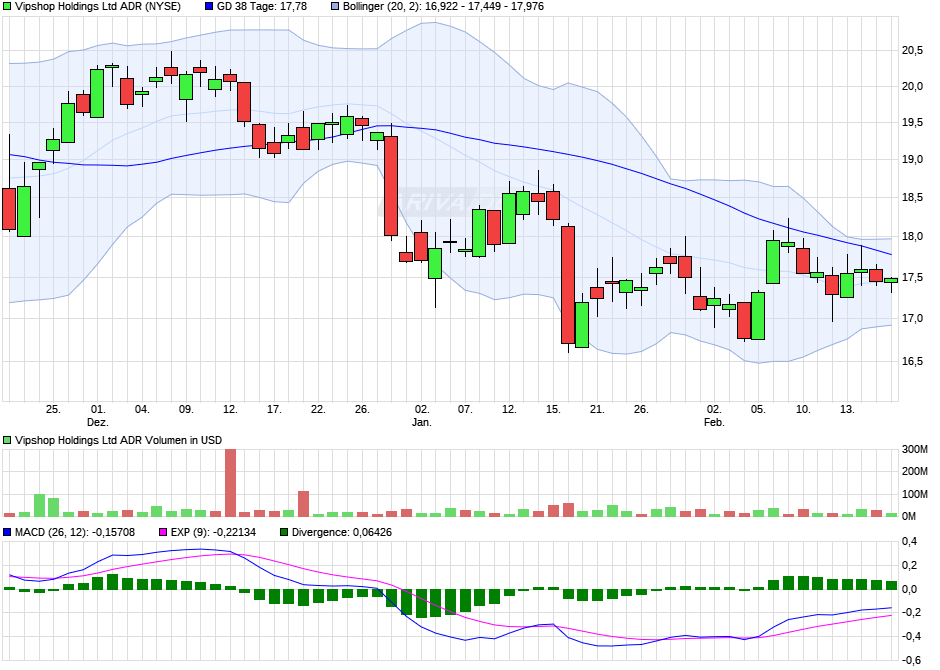The image size is (940, 670).
Task: Click the '05.' date axis label
Action: pos(758,409)
